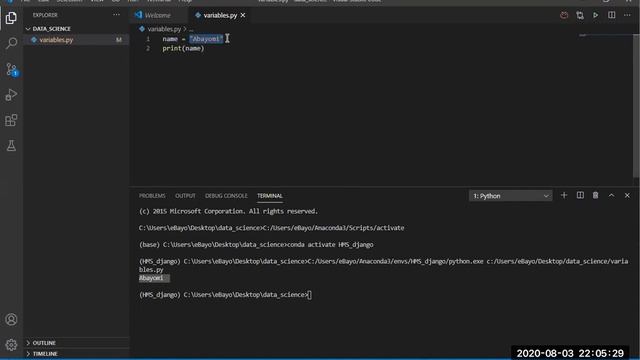This screenshot has width=640, height=360.
Task: Split the editor to the right
Action: [611, 15]
